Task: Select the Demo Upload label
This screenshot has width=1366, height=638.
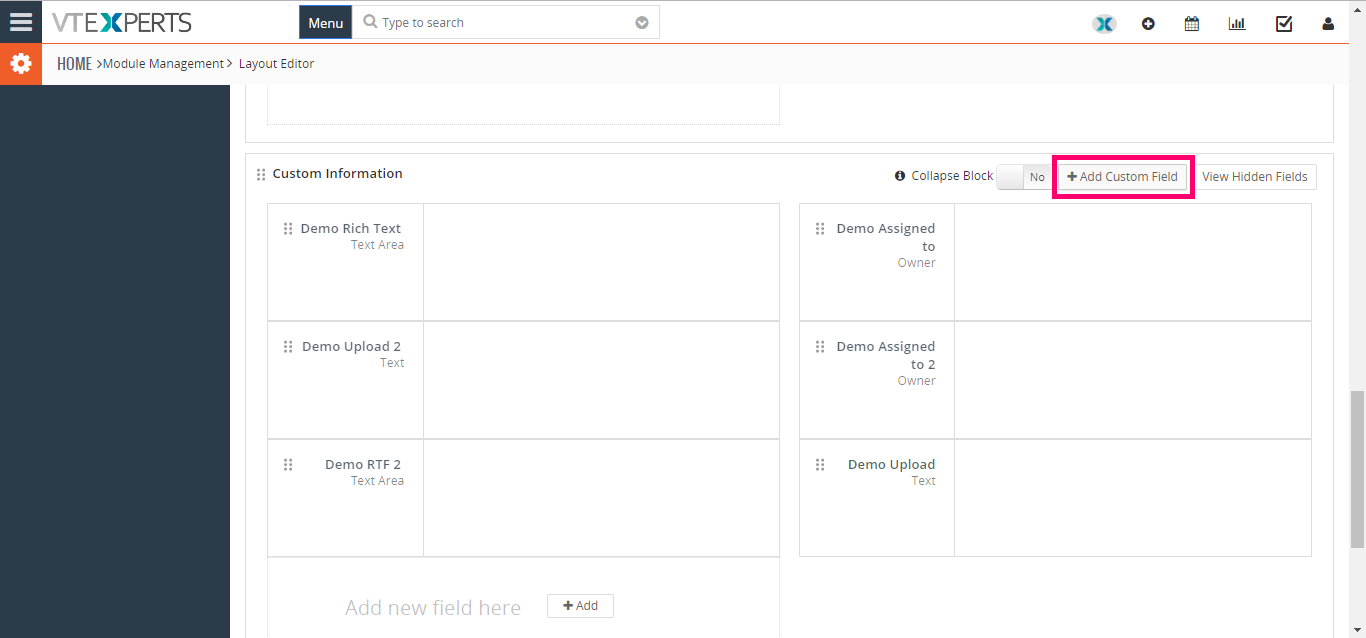Action: (x=892, y=465)
